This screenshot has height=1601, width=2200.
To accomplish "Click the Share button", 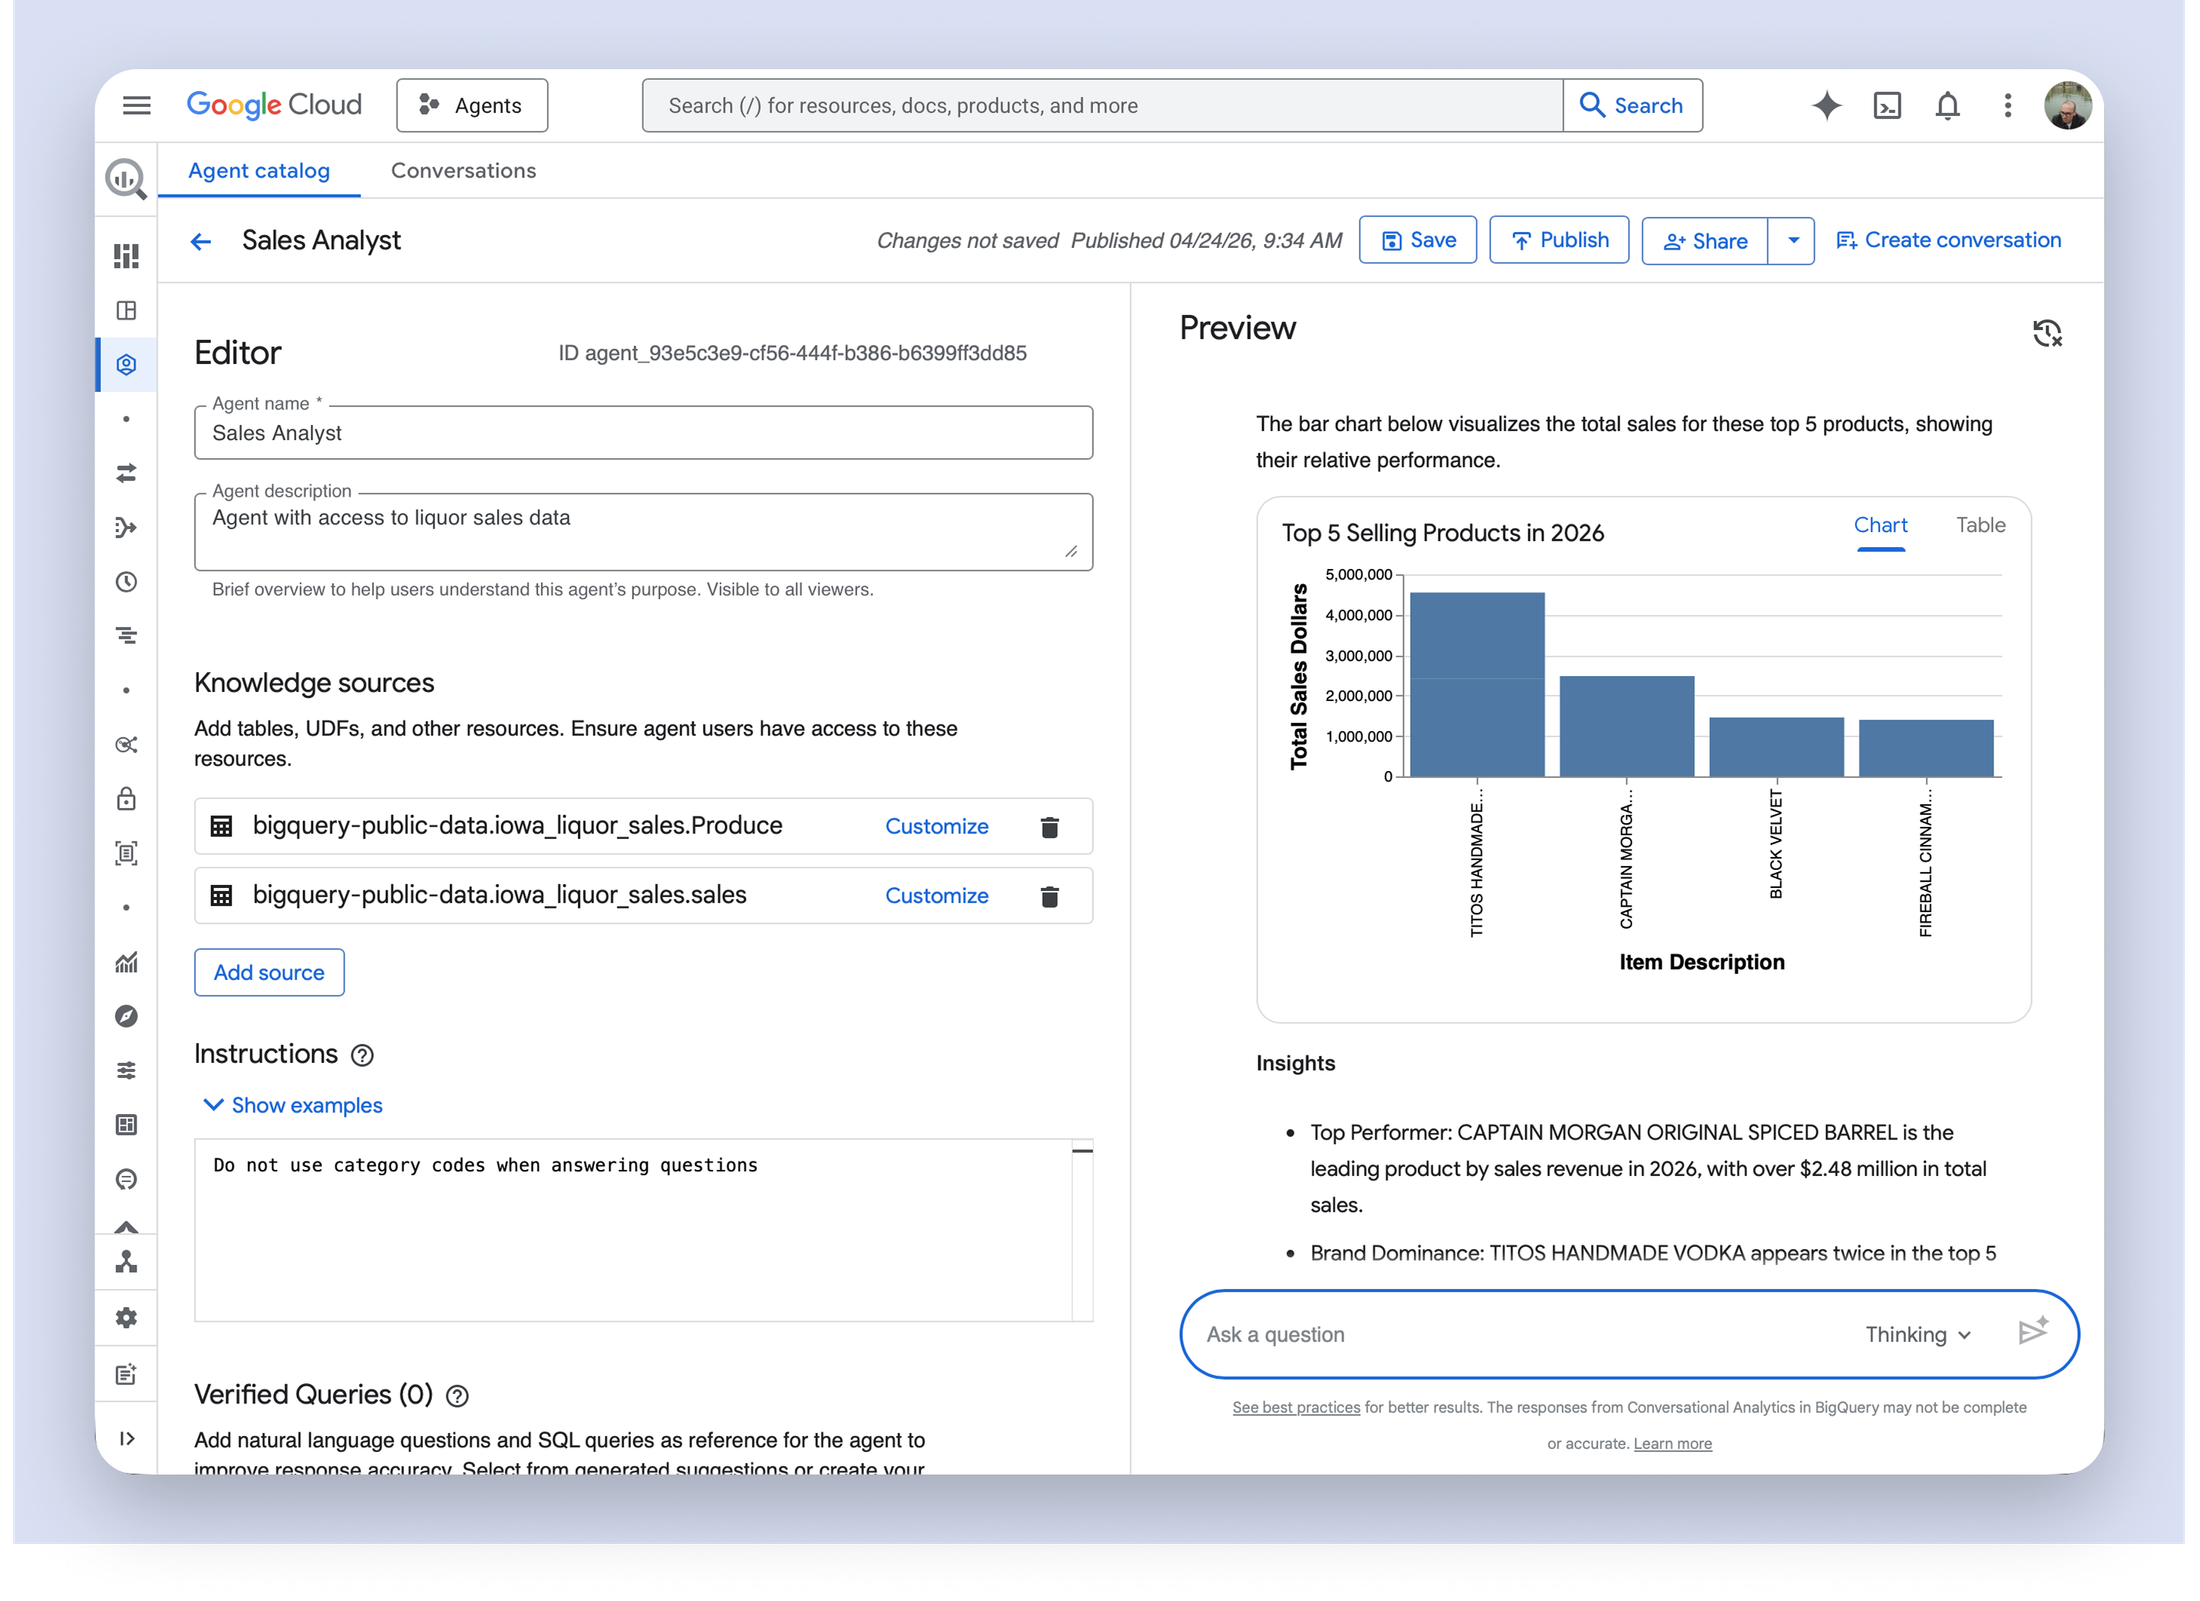I will point(1704,241).
